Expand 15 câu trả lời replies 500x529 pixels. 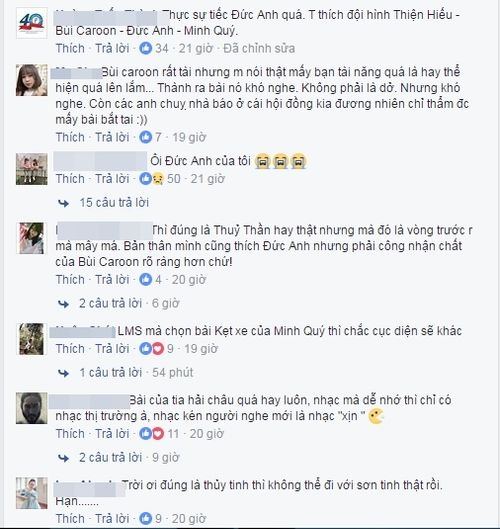pos(114,202)
